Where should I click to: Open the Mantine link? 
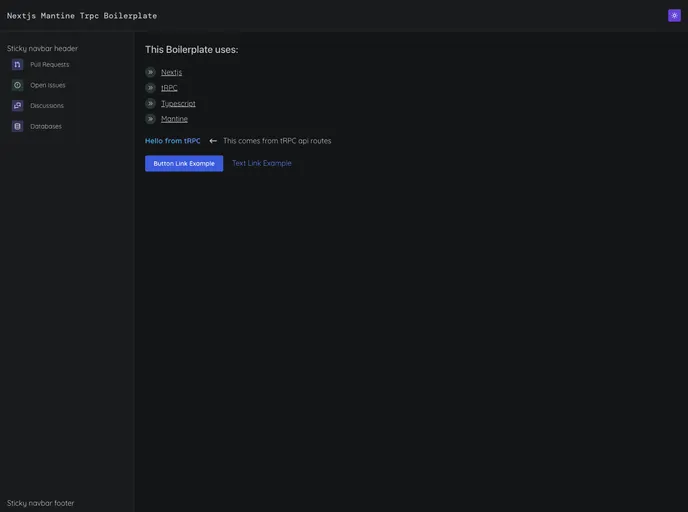tap(174, 119)
